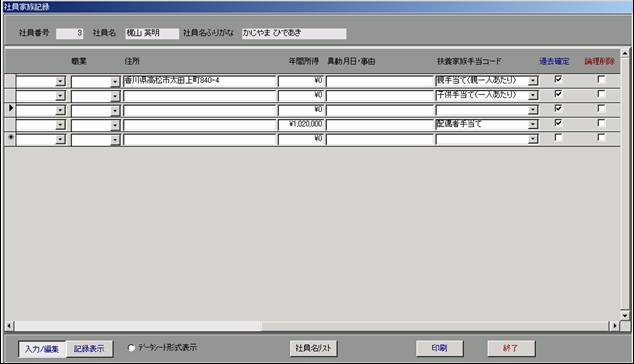Check 論理削除 in the 子供手当て row

point(601,94)
